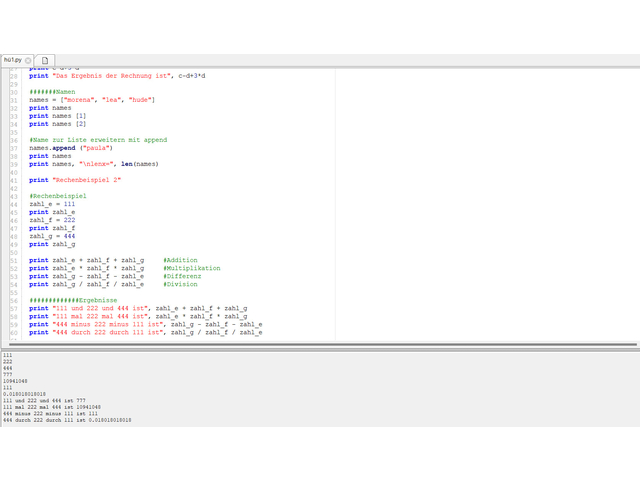The height and width of the screenshot is (480, 640).
Task: Click console output "444 durch 222 durch 111 ist 0.018018018018"
Action: tap(67, 420)
